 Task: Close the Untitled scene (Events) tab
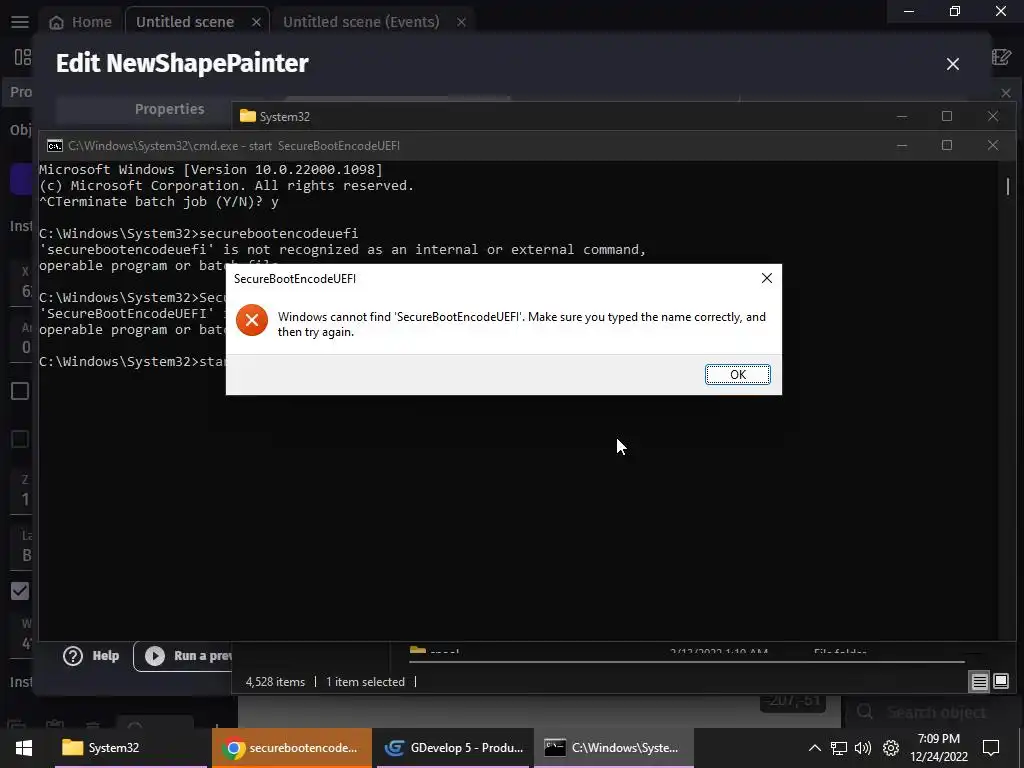pyautogui.click(x=461, y=22)
